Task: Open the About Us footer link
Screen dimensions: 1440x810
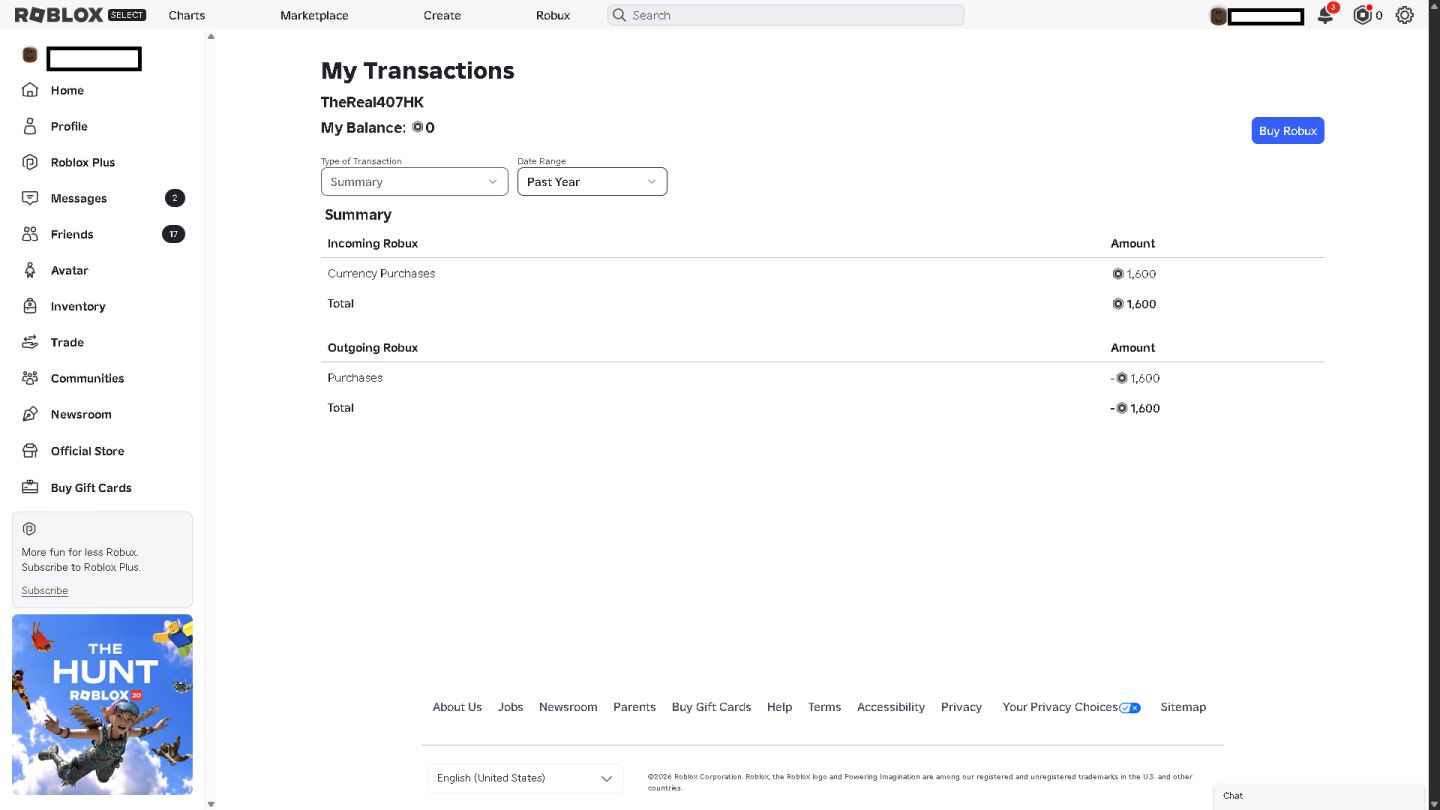Action: click(457, 707)
